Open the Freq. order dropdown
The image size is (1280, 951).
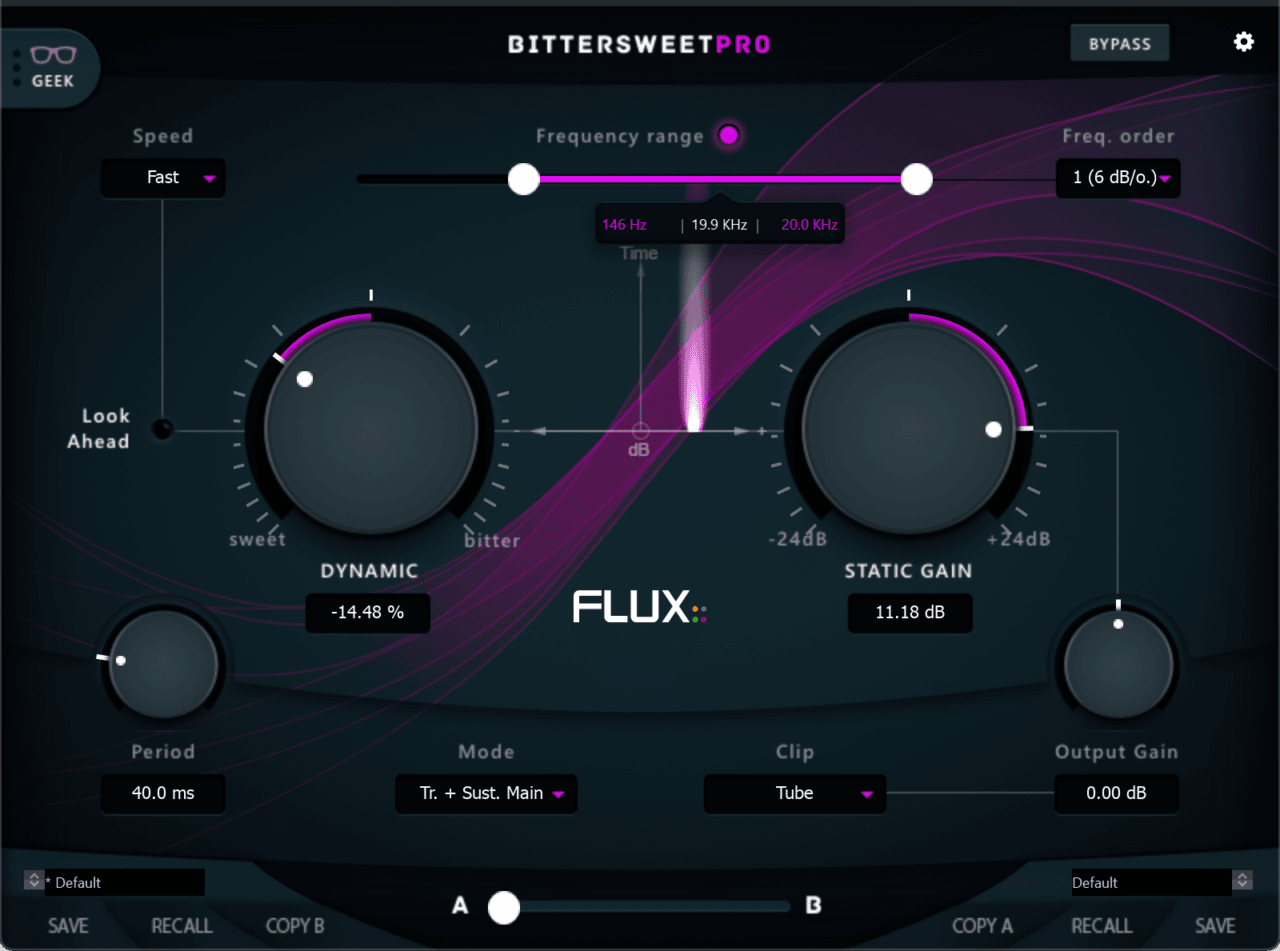(x=1118, y=178)
